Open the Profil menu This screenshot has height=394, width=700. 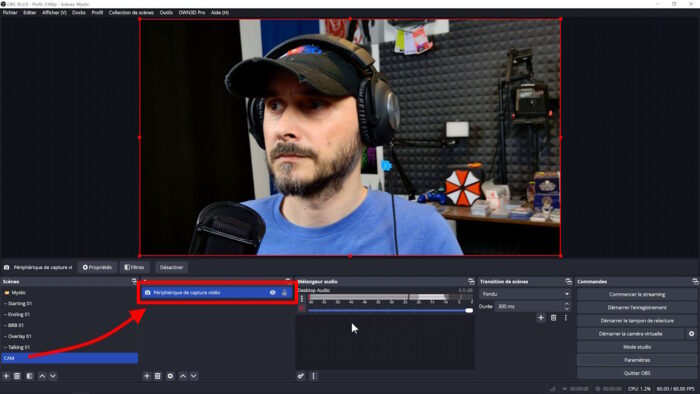click(x=97, y=12)
